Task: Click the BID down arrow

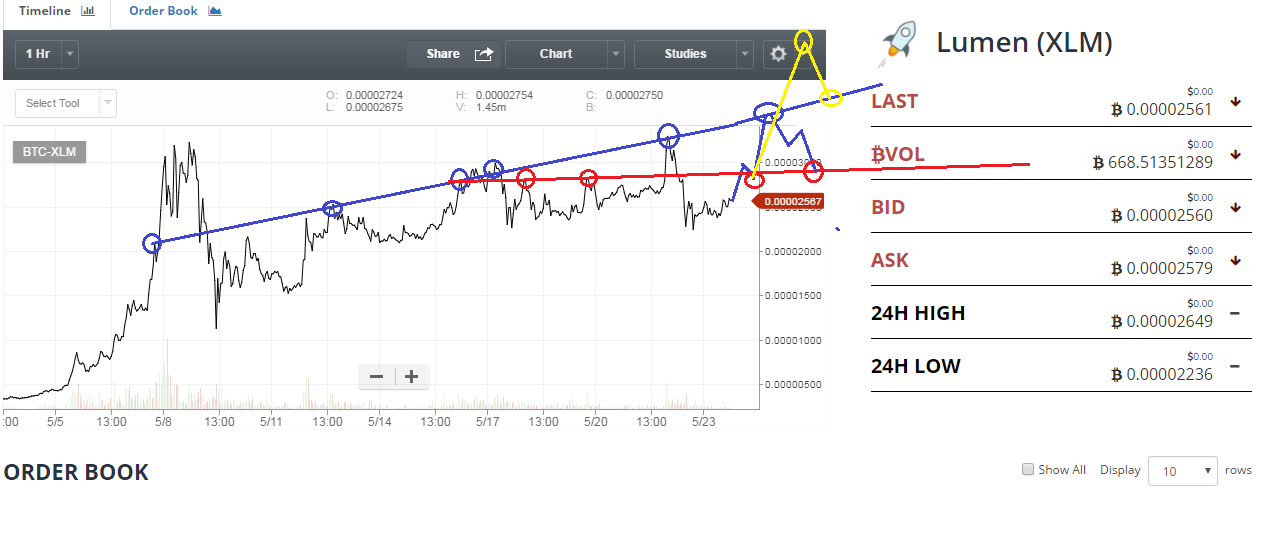Action: coord(1236,207)
